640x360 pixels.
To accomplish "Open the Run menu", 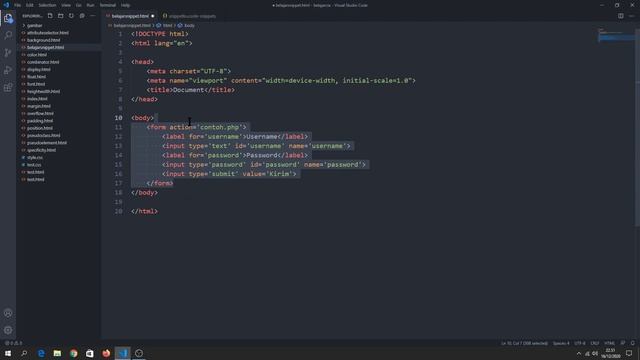I will (91, 5).
